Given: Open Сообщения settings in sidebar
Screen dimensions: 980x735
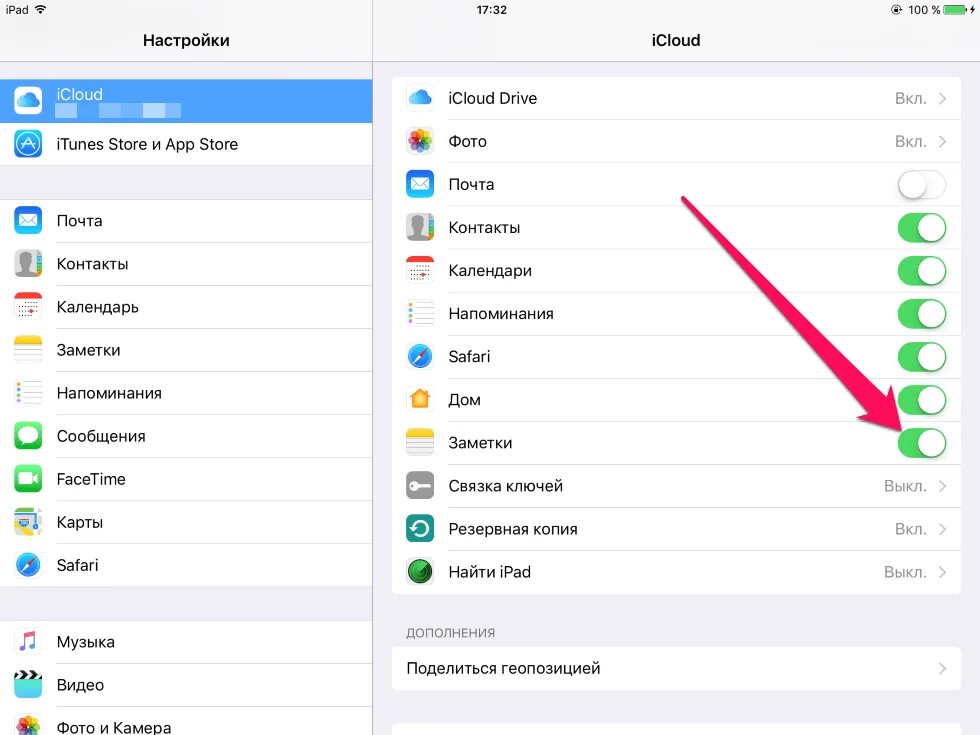Looking at the screenshot, I should pyautogui.click(x=186, y=436).
